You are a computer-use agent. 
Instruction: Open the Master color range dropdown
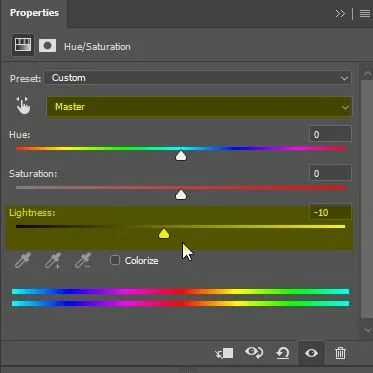[x=199, y=107]
